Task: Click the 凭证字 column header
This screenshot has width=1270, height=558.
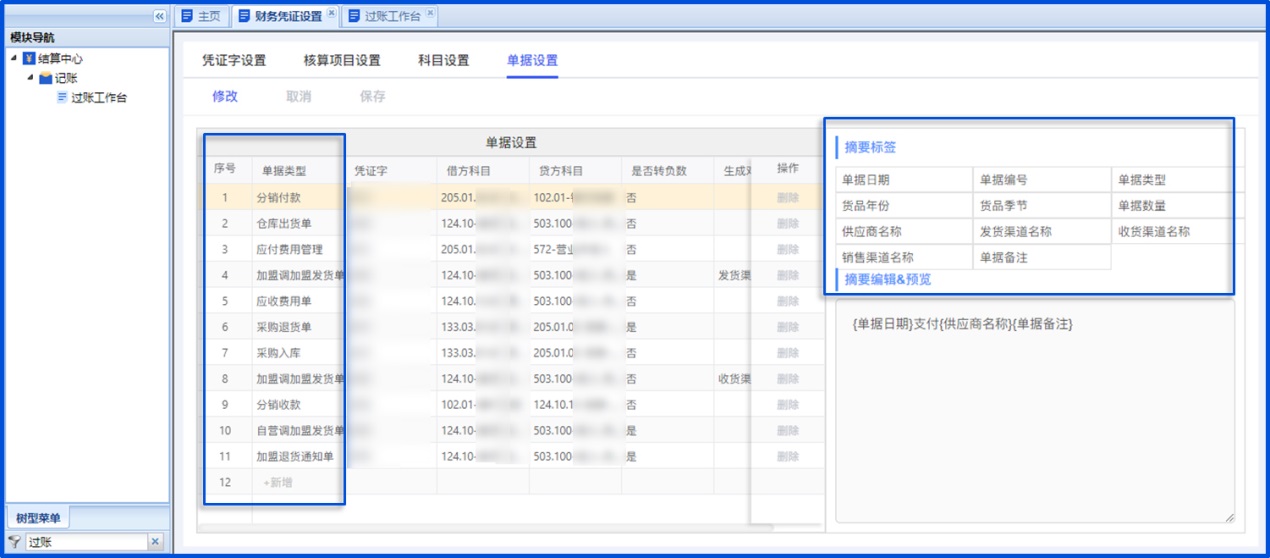Action: [x=391, y=171]
